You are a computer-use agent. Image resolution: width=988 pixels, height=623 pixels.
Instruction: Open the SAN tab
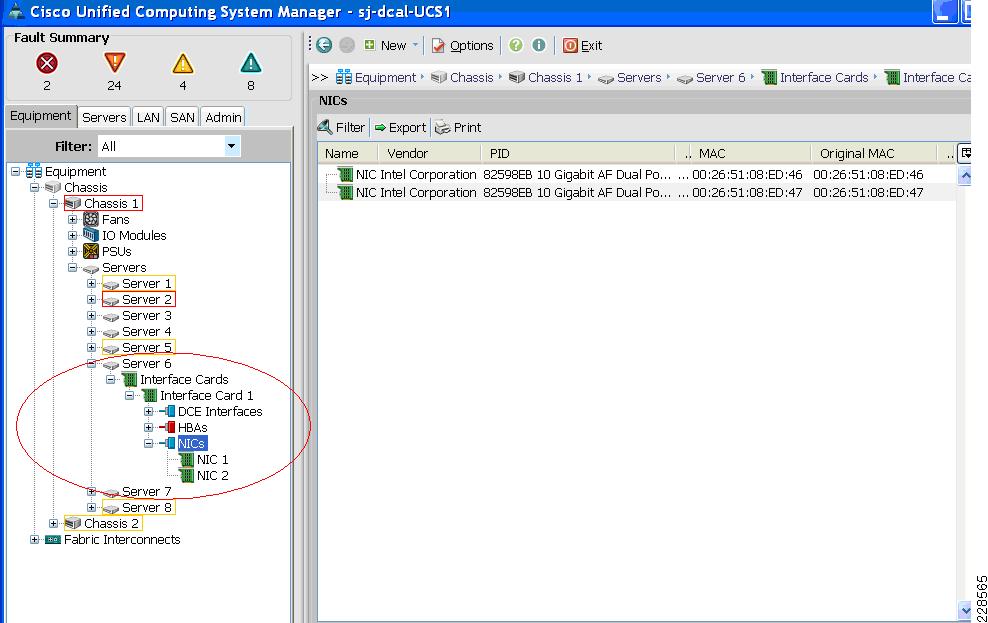182,117
